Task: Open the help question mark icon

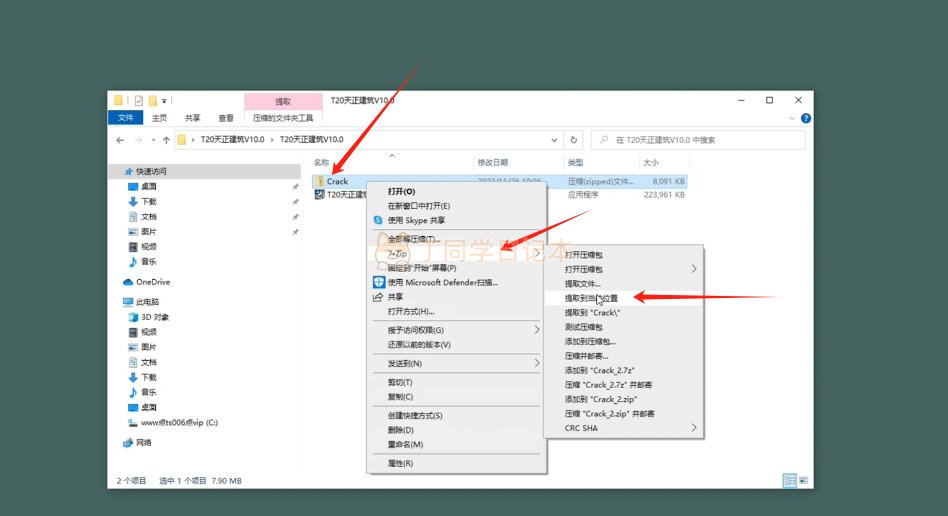Action: (805, 118)
